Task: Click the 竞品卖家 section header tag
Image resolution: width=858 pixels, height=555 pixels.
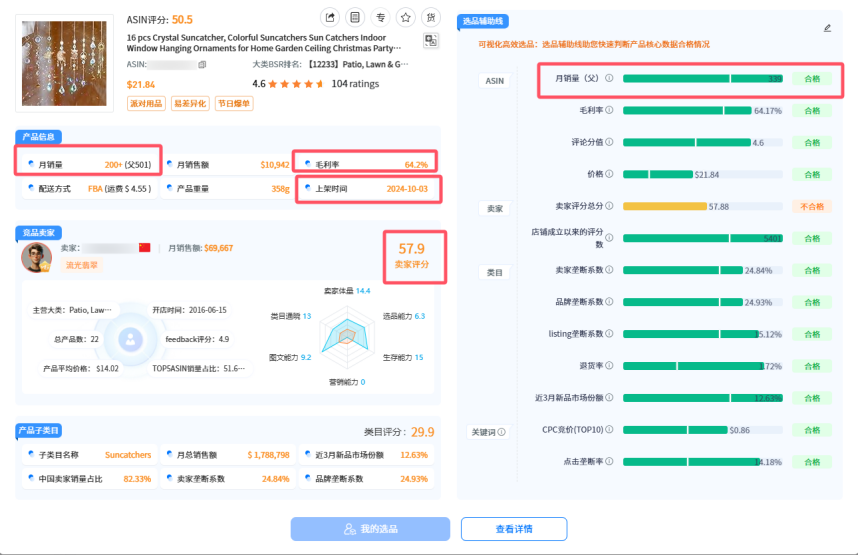Action: click(38, 233)
